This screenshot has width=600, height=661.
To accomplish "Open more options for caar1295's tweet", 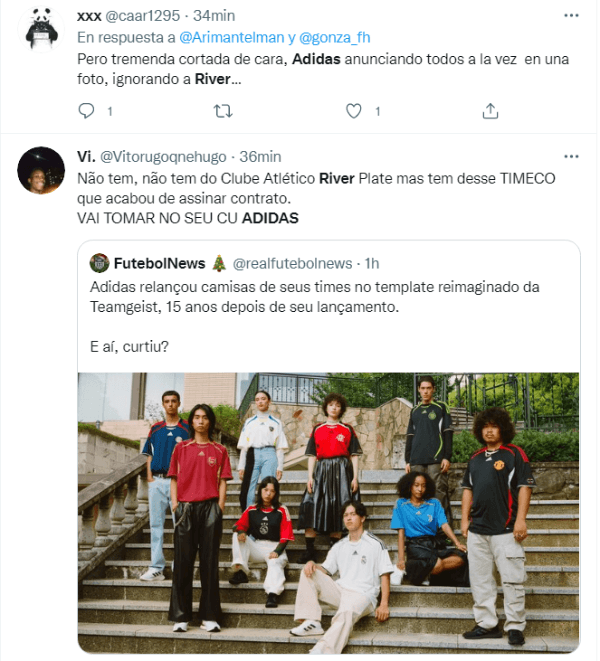I will pos(571,16).
